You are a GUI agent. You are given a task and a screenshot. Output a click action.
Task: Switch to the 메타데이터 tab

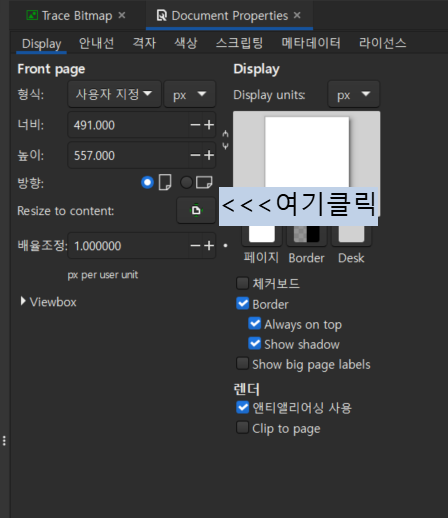[311, 43]
